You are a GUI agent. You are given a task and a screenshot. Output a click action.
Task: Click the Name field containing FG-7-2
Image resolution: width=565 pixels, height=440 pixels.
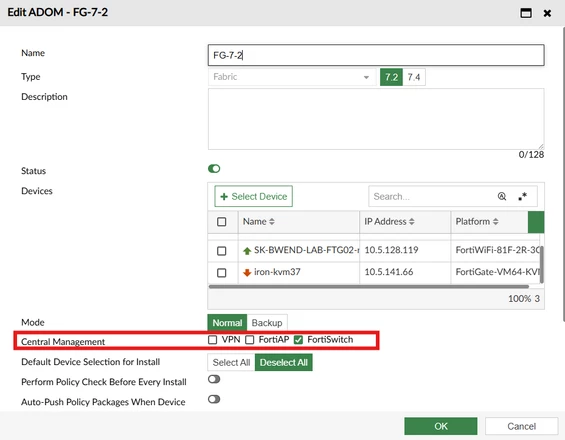(x=376, y=55)
